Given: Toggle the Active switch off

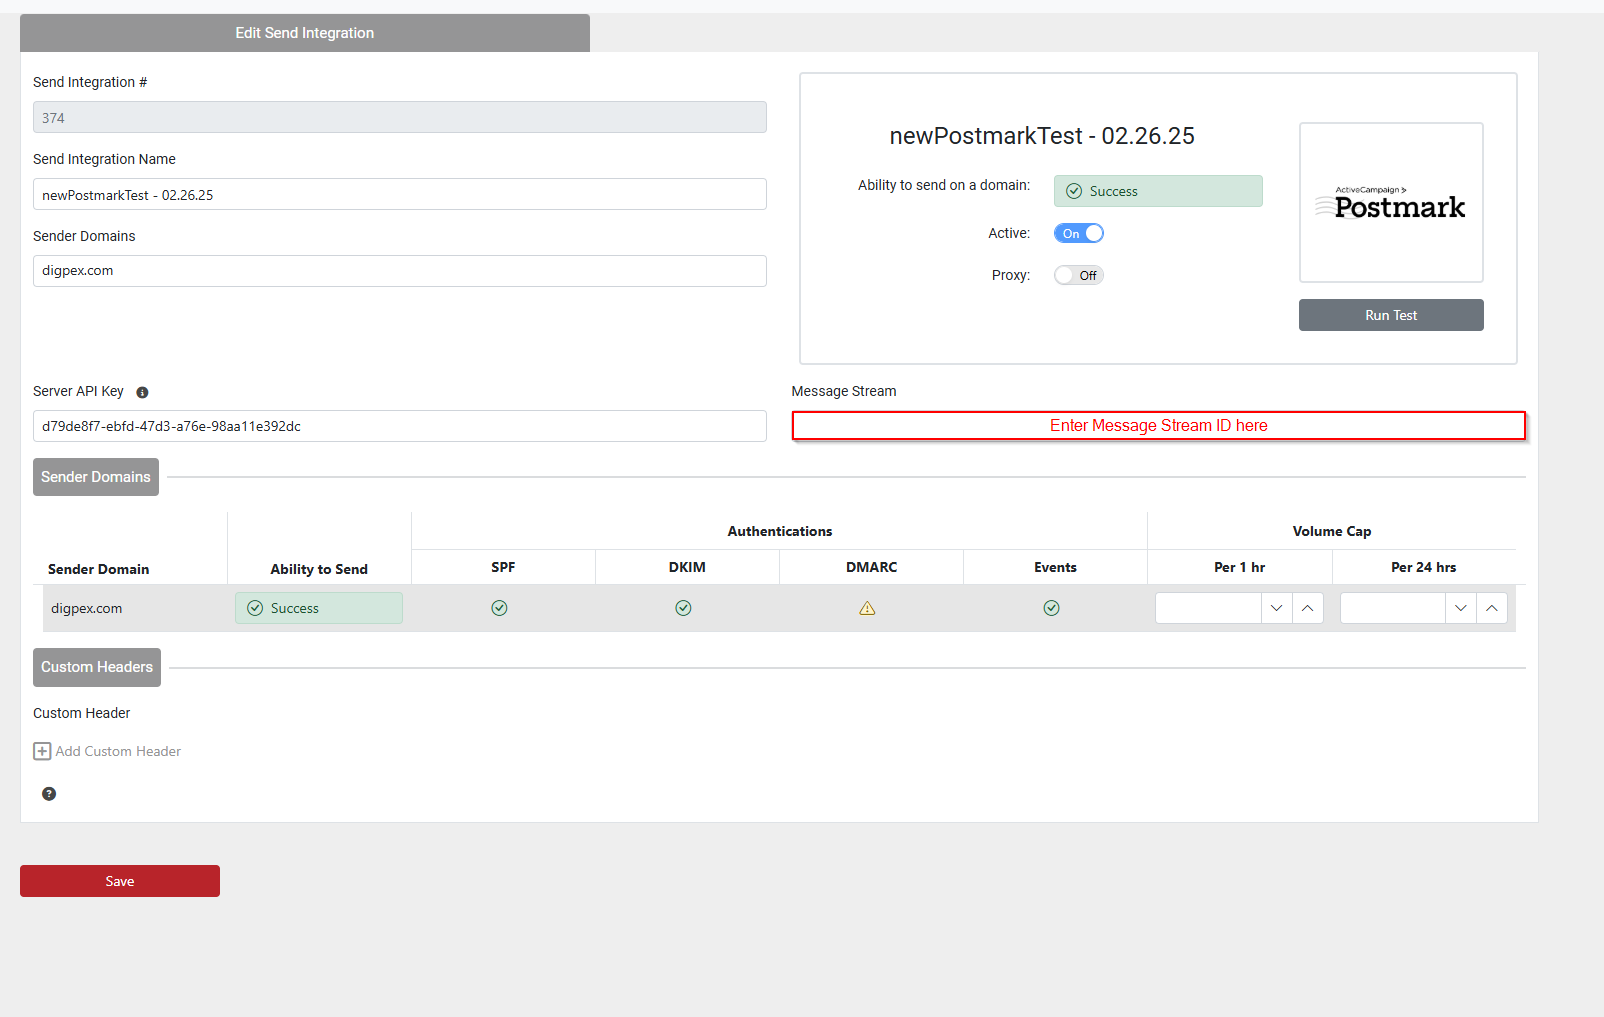Looking at the screenshot, I should pyautogui.click(x=1078, y=233).
